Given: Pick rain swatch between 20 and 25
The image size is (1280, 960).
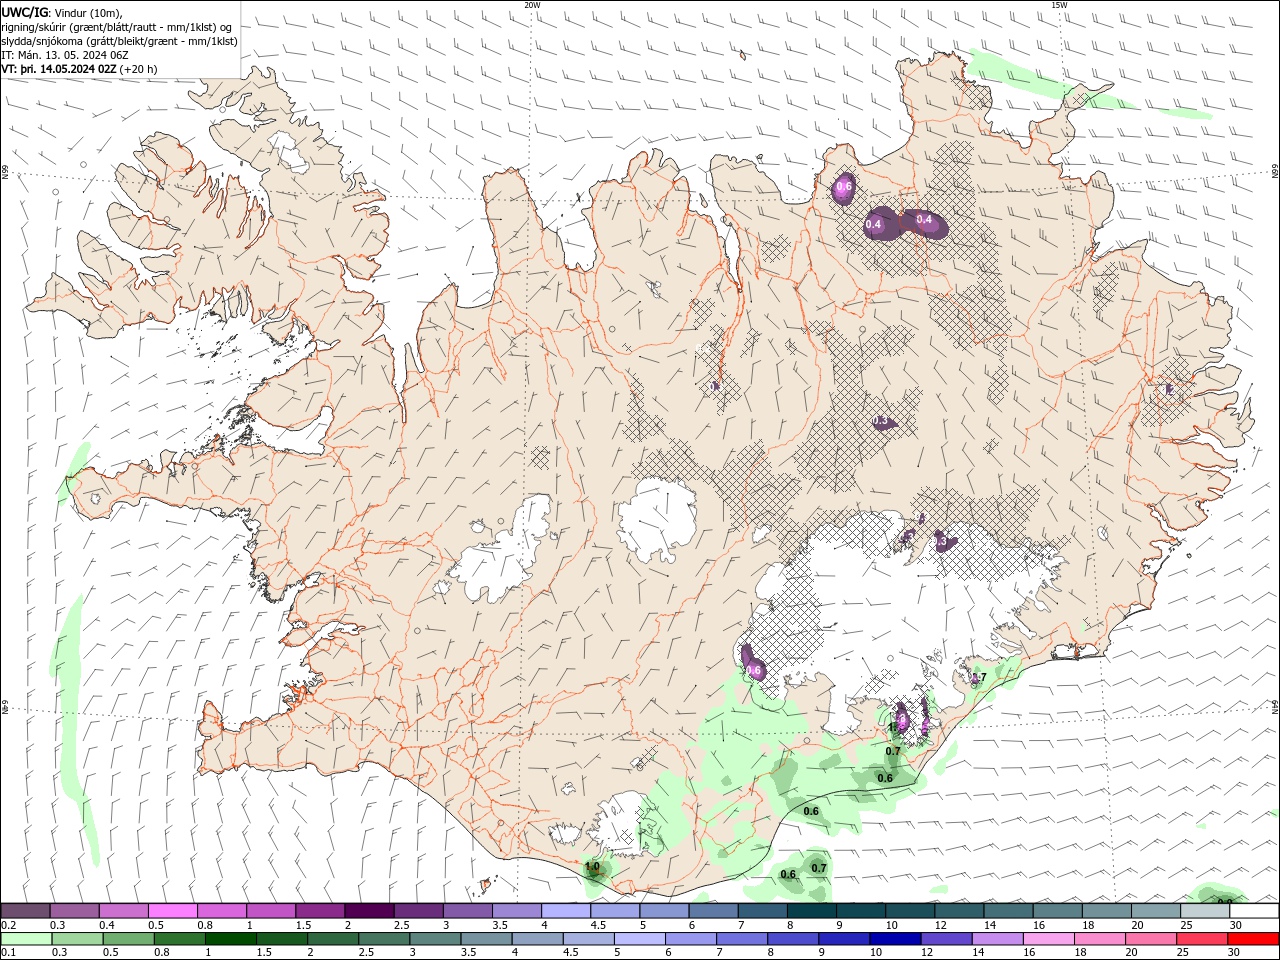Looking at the screenshot, I should click(1150, 939).
